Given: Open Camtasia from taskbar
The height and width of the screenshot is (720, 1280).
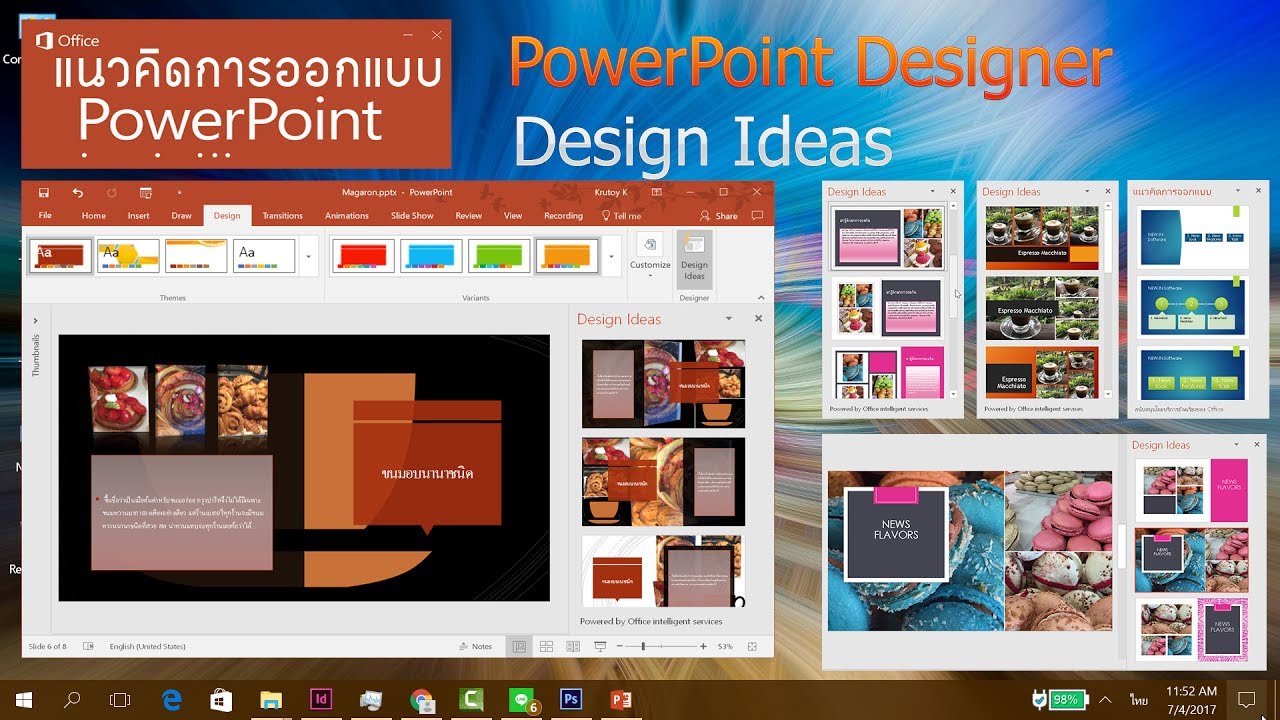Looking at the screenshot, I should (471, 700).
